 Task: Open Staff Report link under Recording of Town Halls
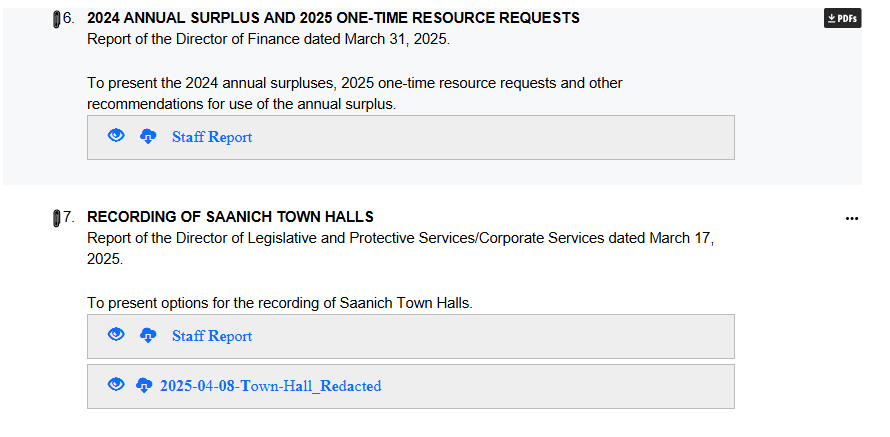click(212, 336)
